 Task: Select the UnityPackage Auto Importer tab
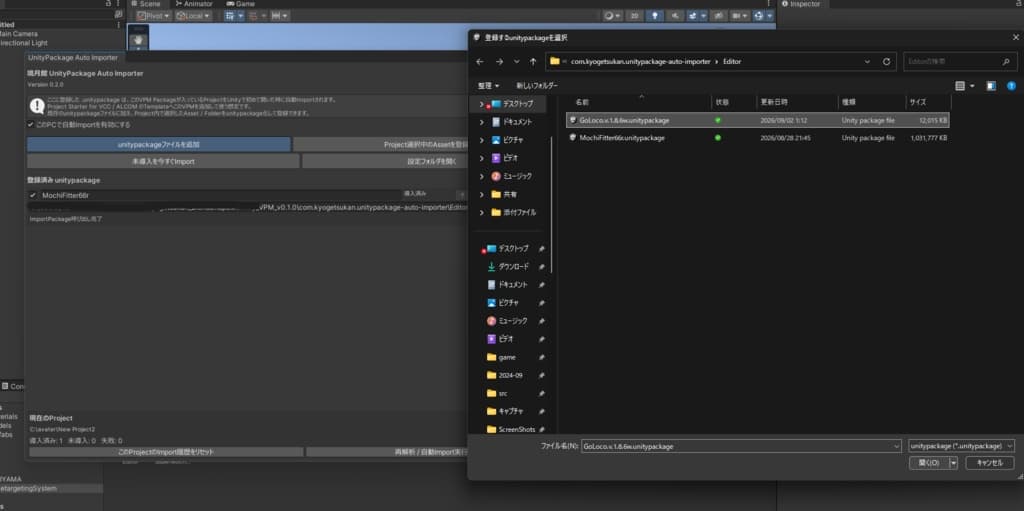pyautogui.click(x=73, y=58)
